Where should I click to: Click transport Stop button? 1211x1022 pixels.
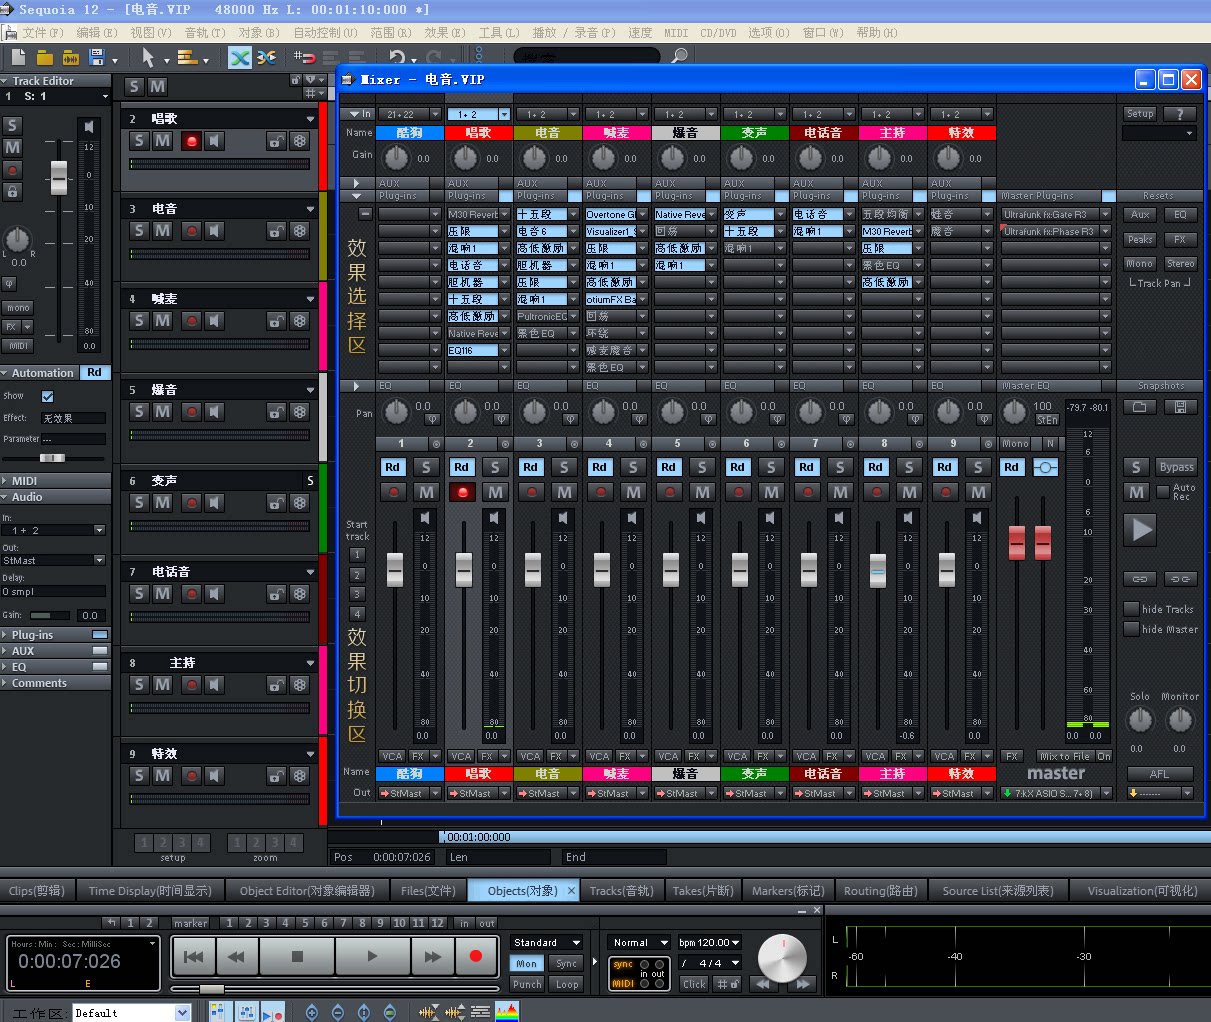pos(297,956)
